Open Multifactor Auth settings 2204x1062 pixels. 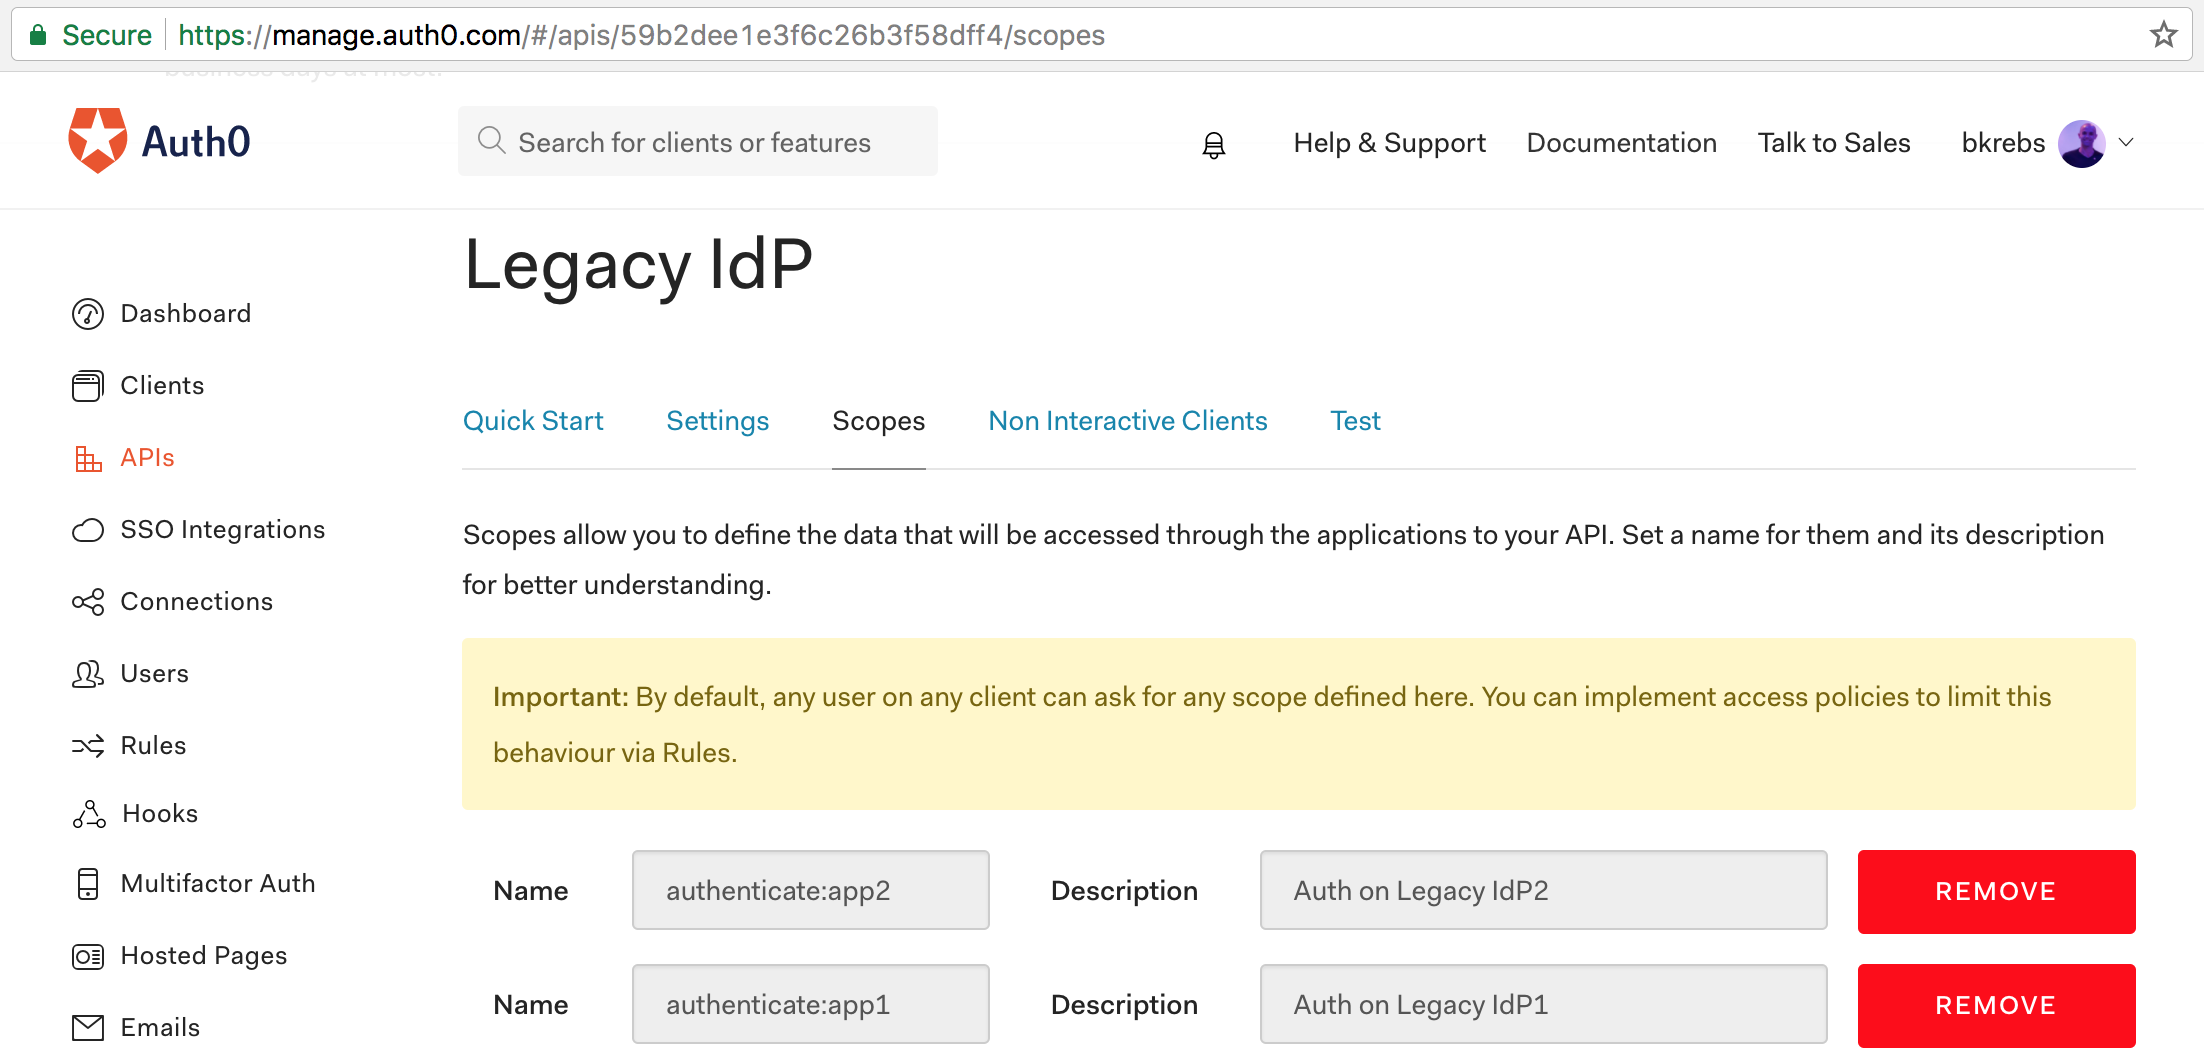pyautogui.click(x=218, y=884)
